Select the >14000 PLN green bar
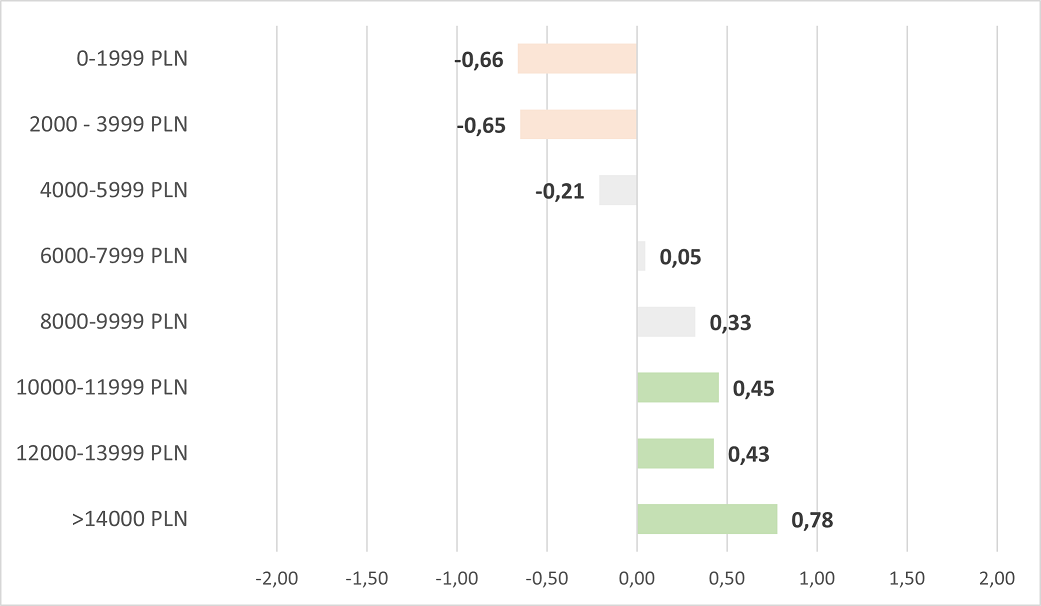This screenshot has height=606, width=1041. pyautogui.click(x=707, y=519)
